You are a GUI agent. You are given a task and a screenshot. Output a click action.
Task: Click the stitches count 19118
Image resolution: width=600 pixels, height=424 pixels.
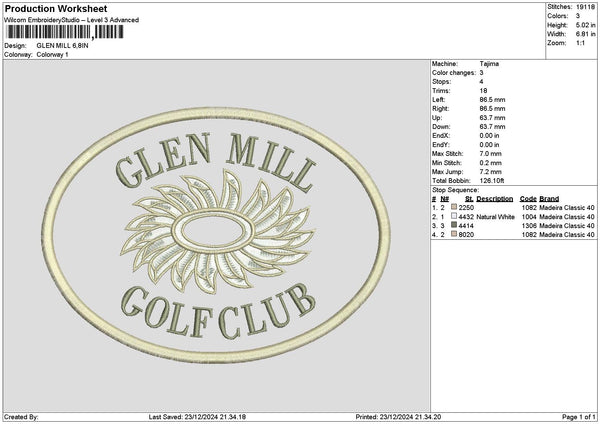[585, 7]
